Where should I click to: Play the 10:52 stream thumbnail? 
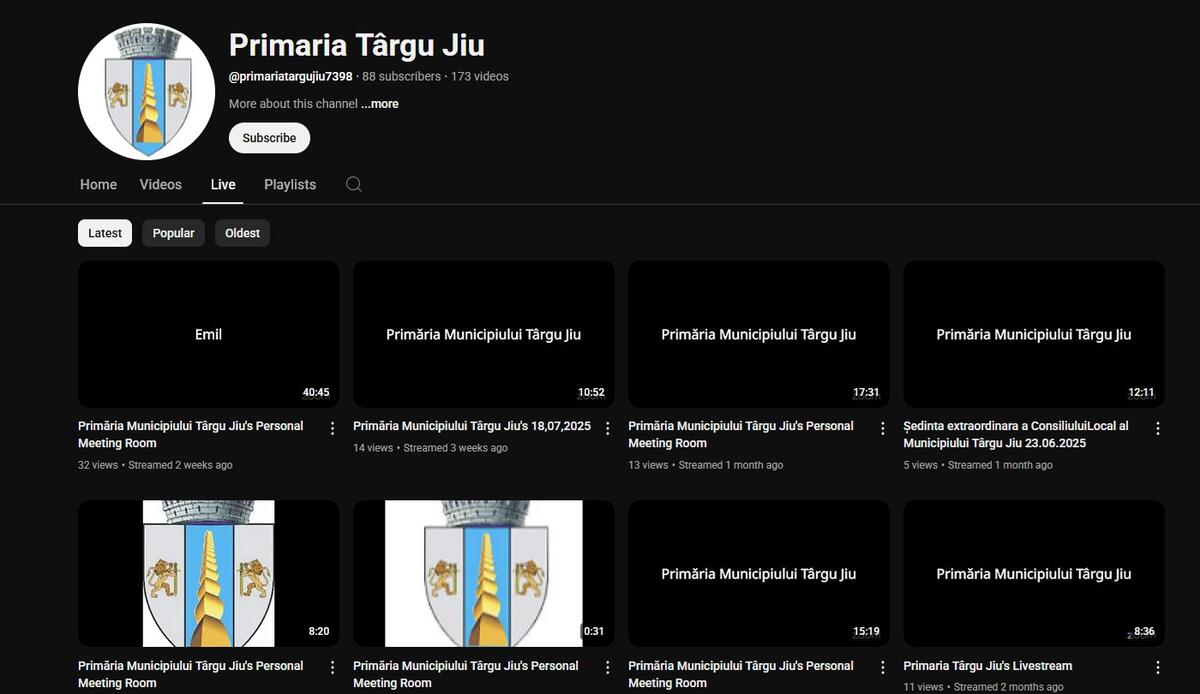483,334
